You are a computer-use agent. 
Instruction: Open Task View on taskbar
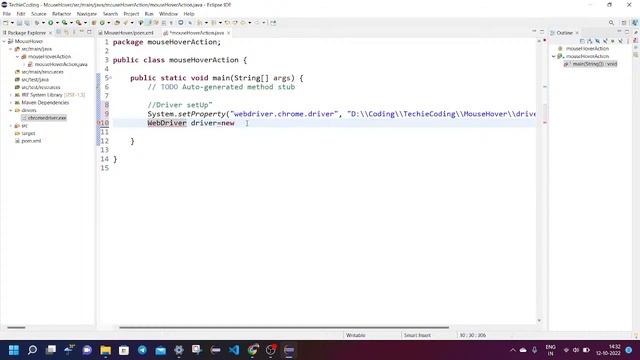pyautogui.click(x=51, y=350)
